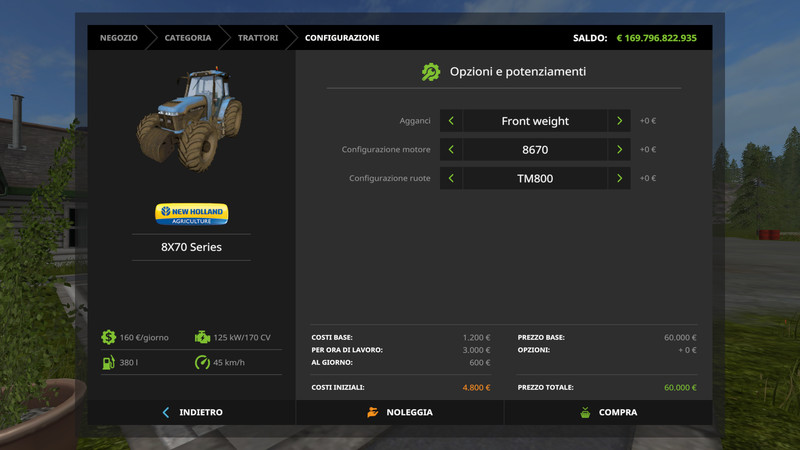Choose previous wheel configuration
The width and height of the screenshot is (800, 450).
coord(451,179)
